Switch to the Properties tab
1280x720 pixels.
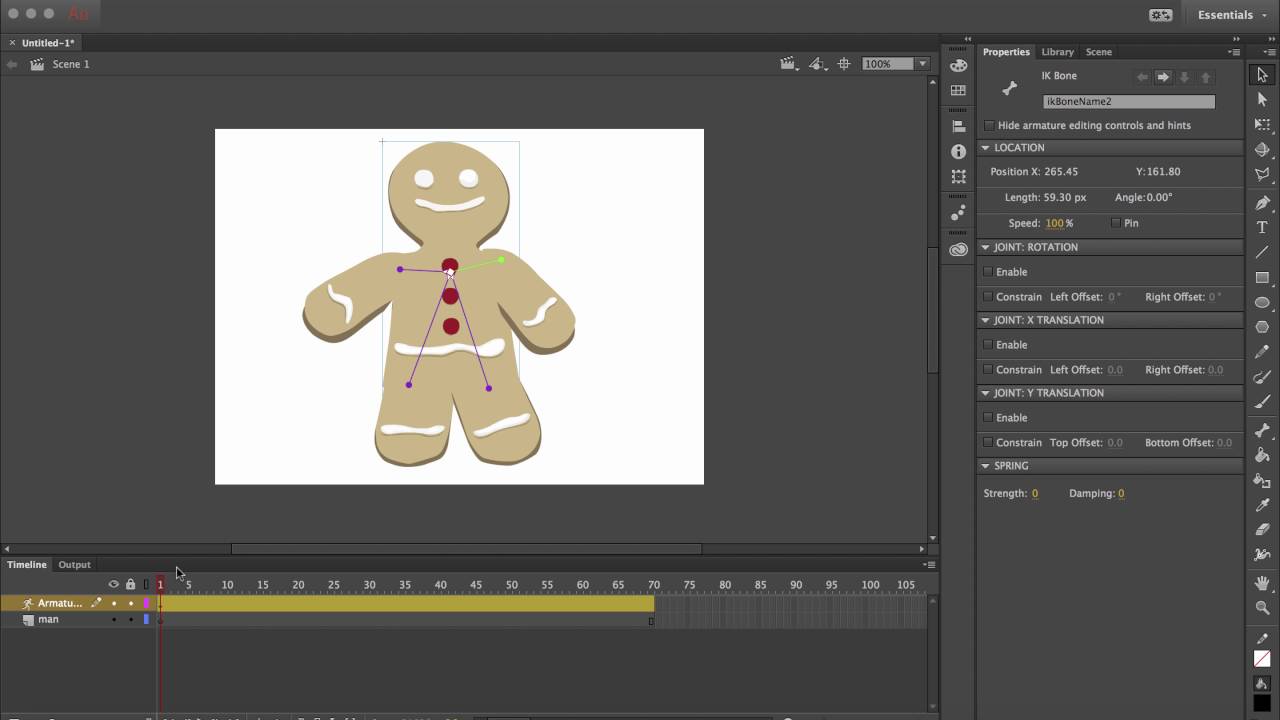[1006, 52]
